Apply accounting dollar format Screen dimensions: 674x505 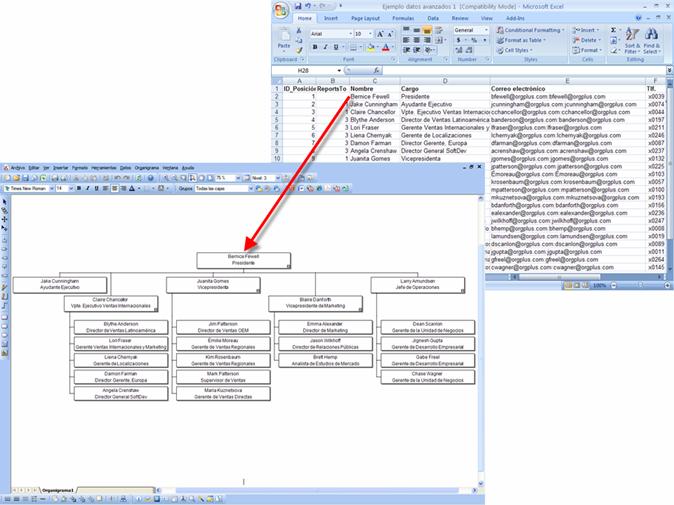[x=459, y=40]
